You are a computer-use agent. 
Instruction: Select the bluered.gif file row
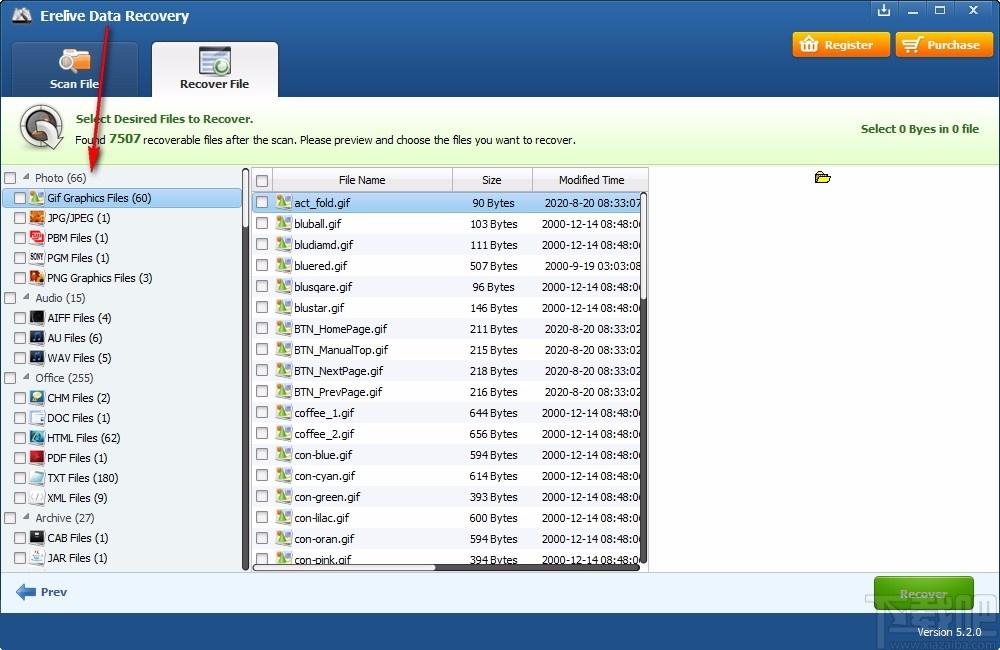446,265
